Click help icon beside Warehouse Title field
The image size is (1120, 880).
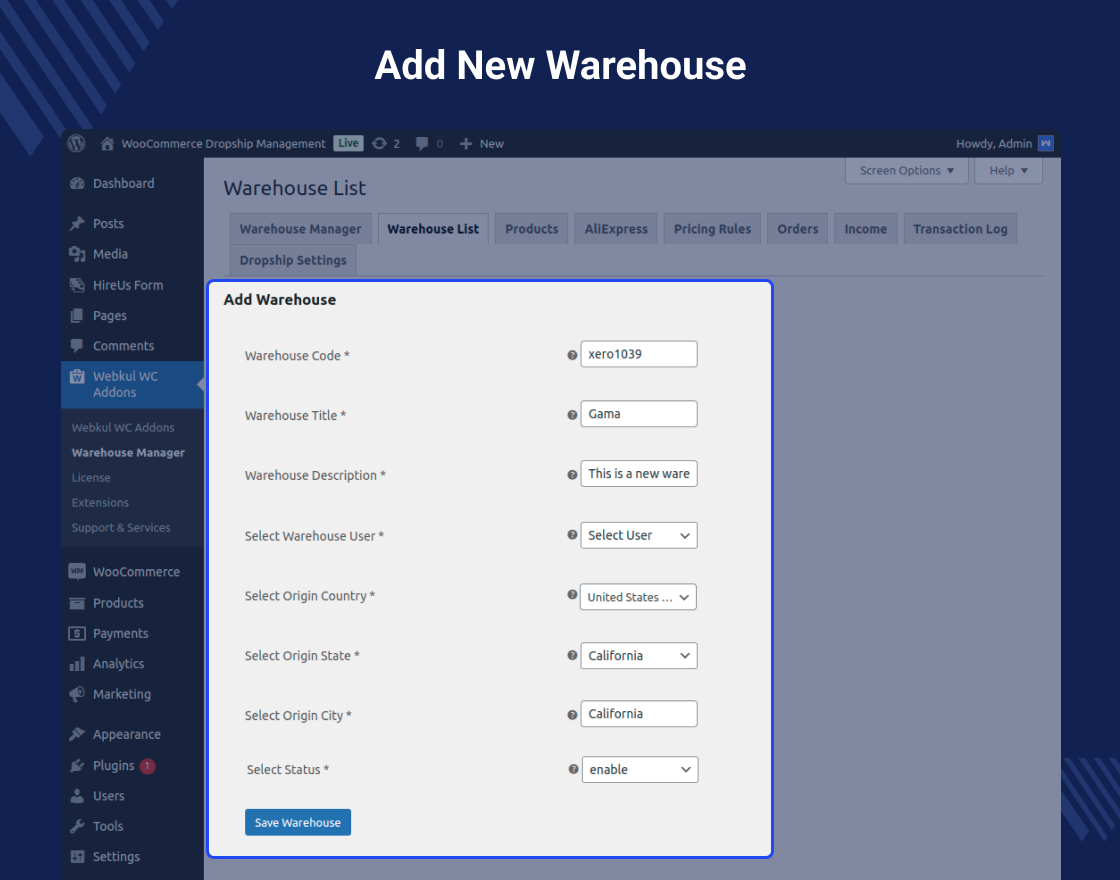click(x=572, y=415)
